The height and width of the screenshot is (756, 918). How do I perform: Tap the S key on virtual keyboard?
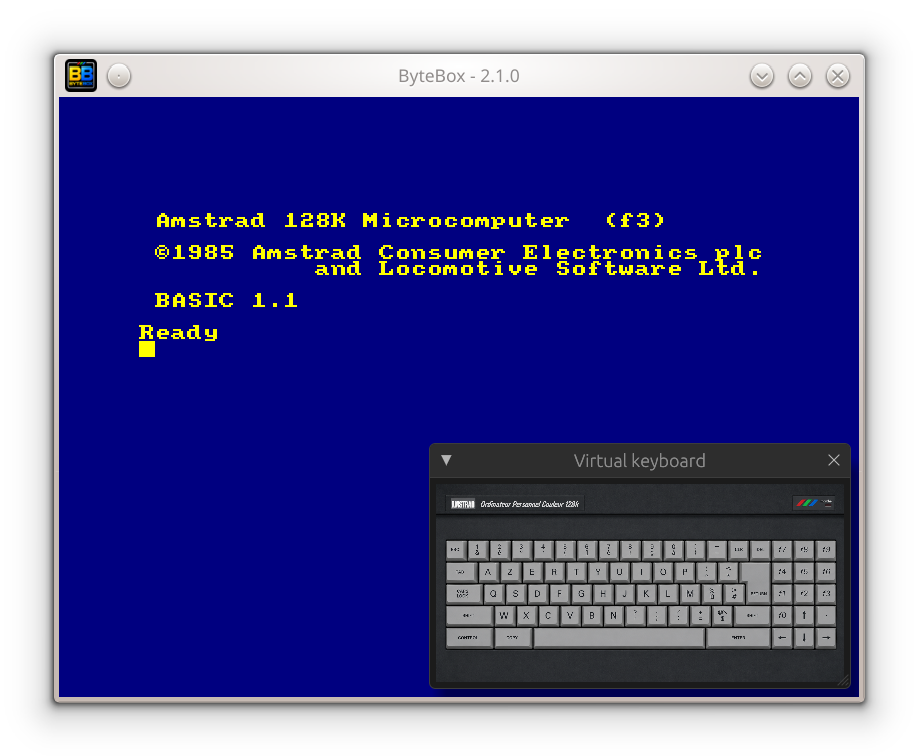coord(515,594)
